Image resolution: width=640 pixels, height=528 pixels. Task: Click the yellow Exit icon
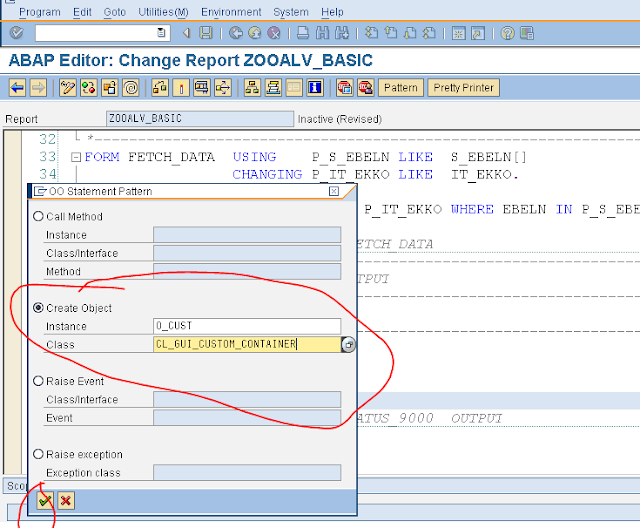[255, 33]
